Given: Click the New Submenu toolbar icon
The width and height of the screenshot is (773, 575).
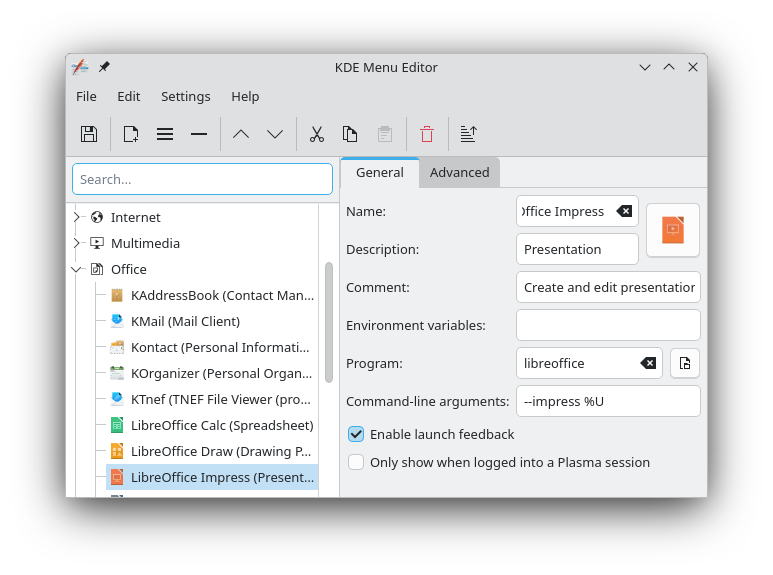Looking at the screenshot, I should 165,134.
